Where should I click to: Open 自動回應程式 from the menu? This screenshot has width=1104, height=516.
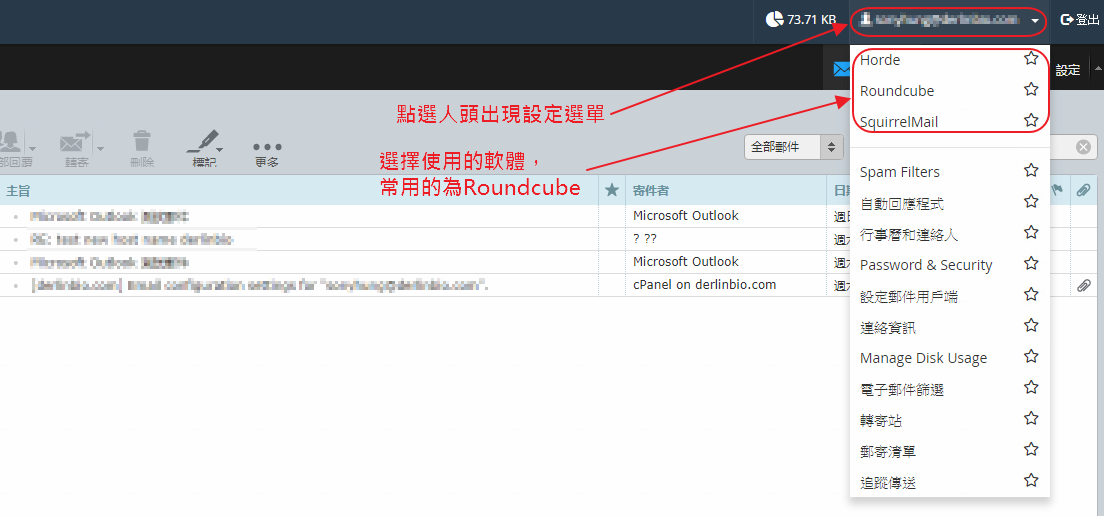[902, 203]
